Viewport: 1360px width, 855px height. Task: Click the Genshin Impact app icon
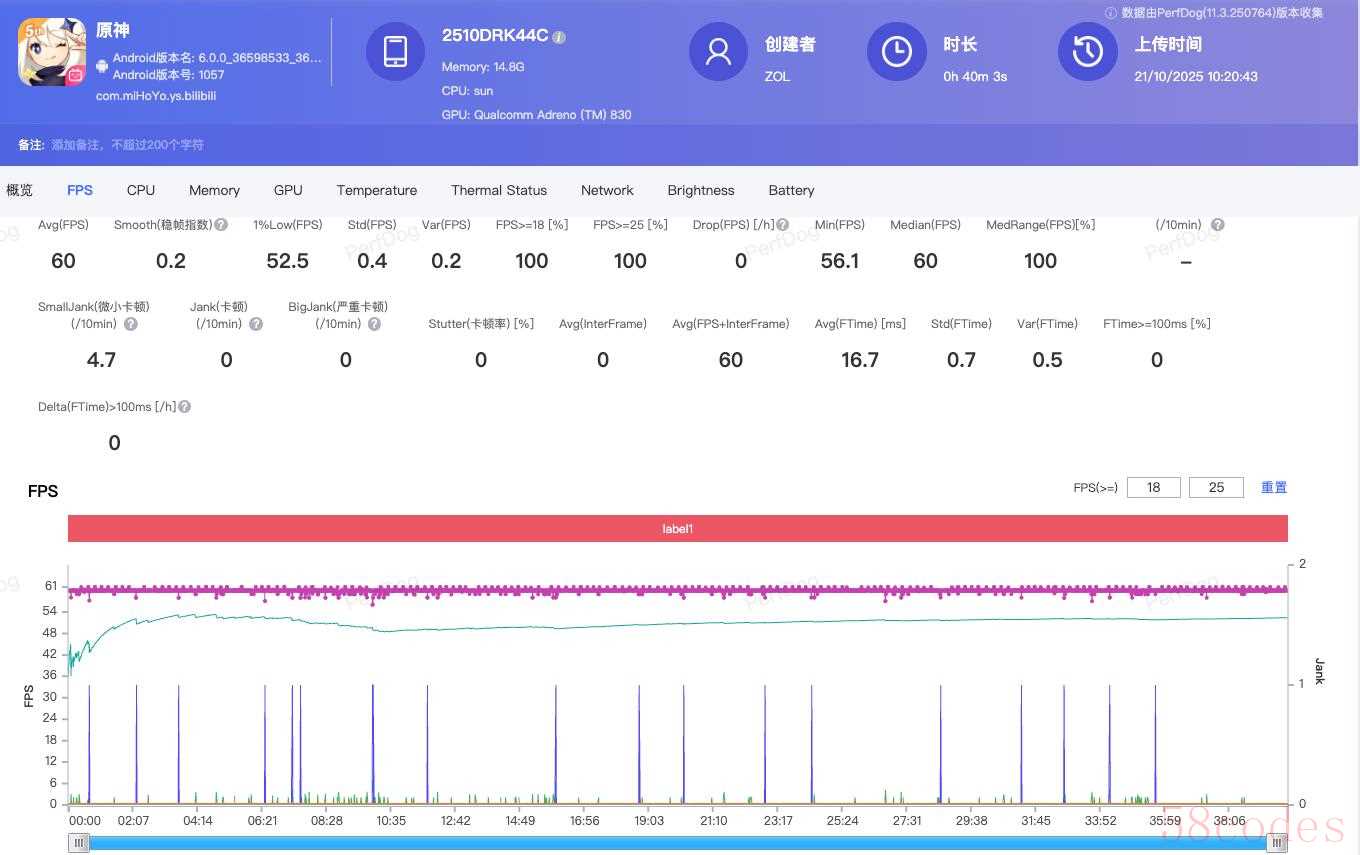click(x=51, y=52)
